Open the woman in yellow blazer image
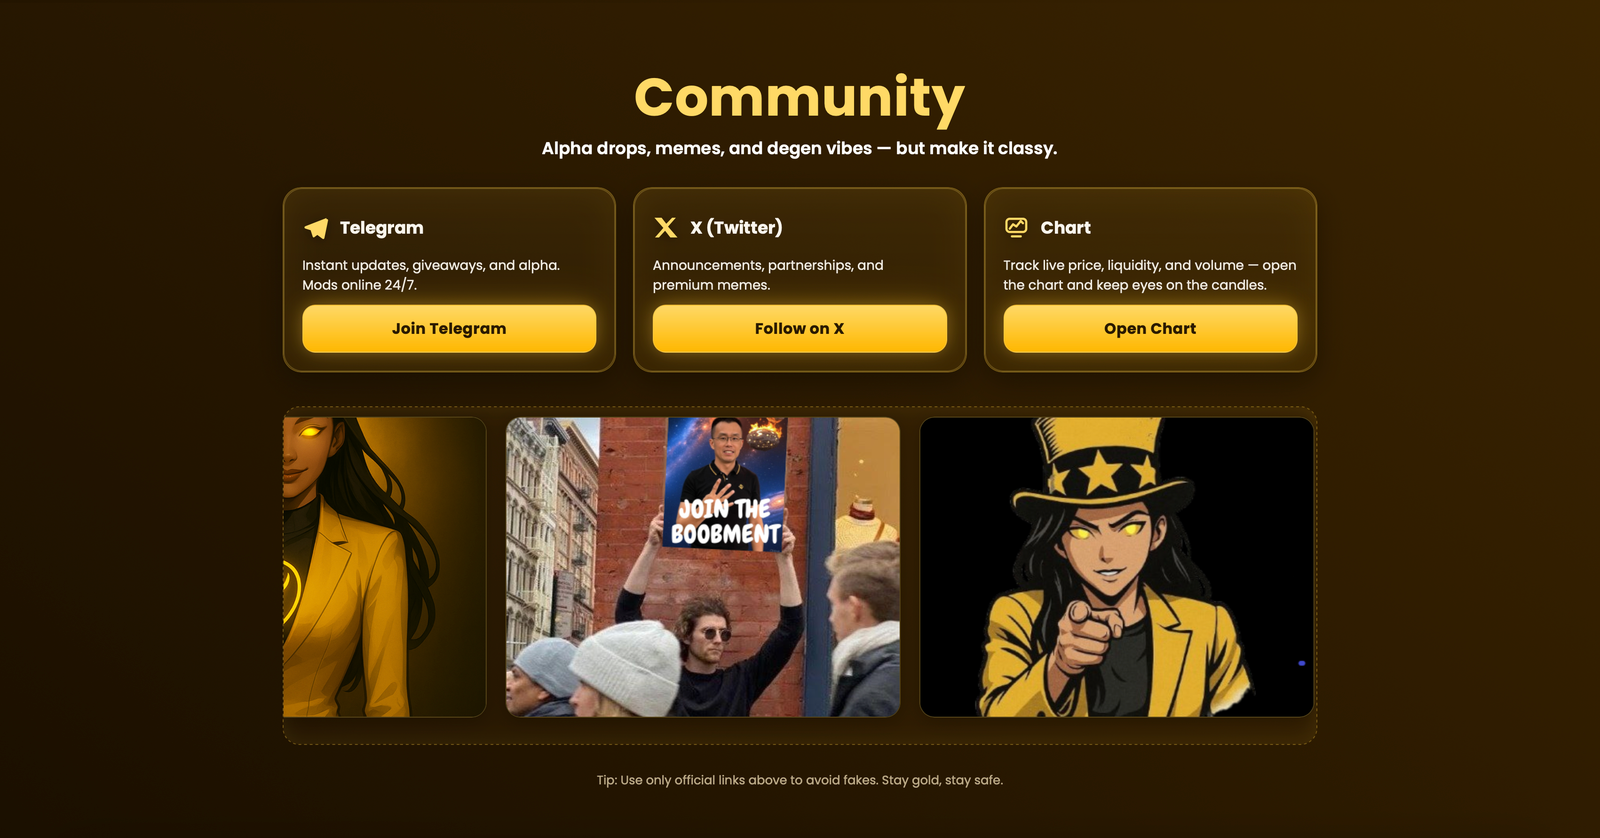The width and height of the screenshot is (1600, 838). [384, 567]
